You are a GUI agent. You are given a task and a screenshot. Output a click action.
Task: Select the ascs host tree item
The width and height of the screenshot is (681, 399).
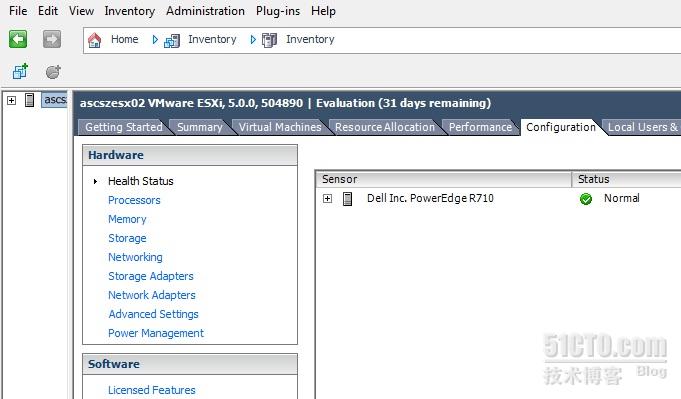(55, 100)
